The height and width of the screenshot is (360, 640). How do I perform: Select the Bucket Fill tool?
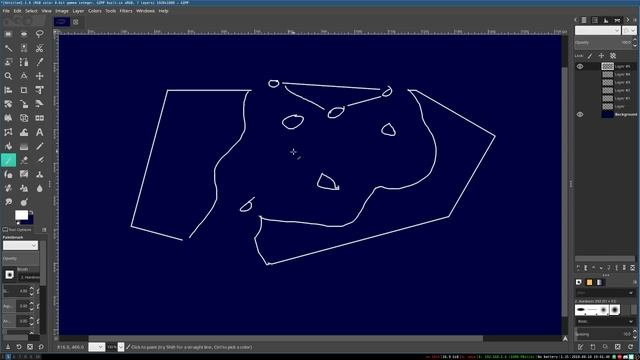[8, 146]
